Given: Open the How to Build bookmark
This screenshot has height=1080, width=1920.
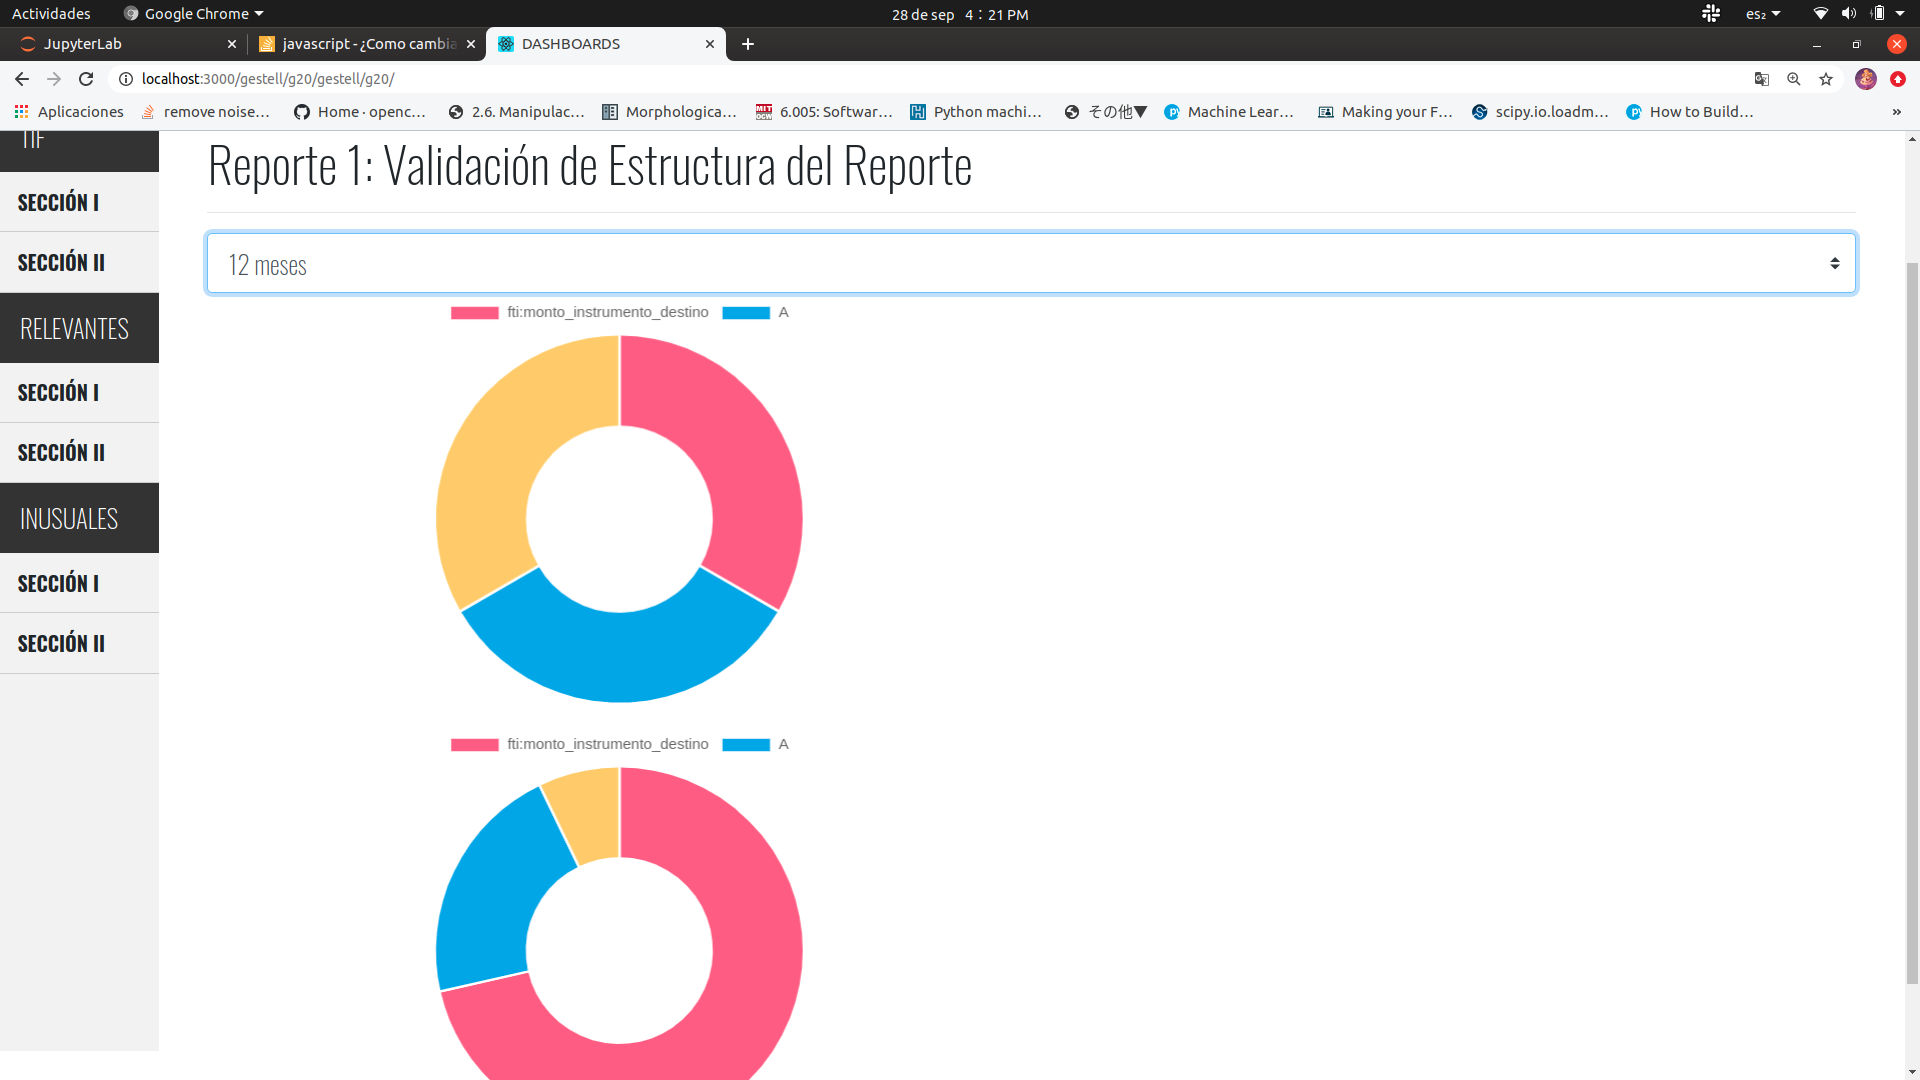Looking at the screenshot, I should click(1690, 112).
